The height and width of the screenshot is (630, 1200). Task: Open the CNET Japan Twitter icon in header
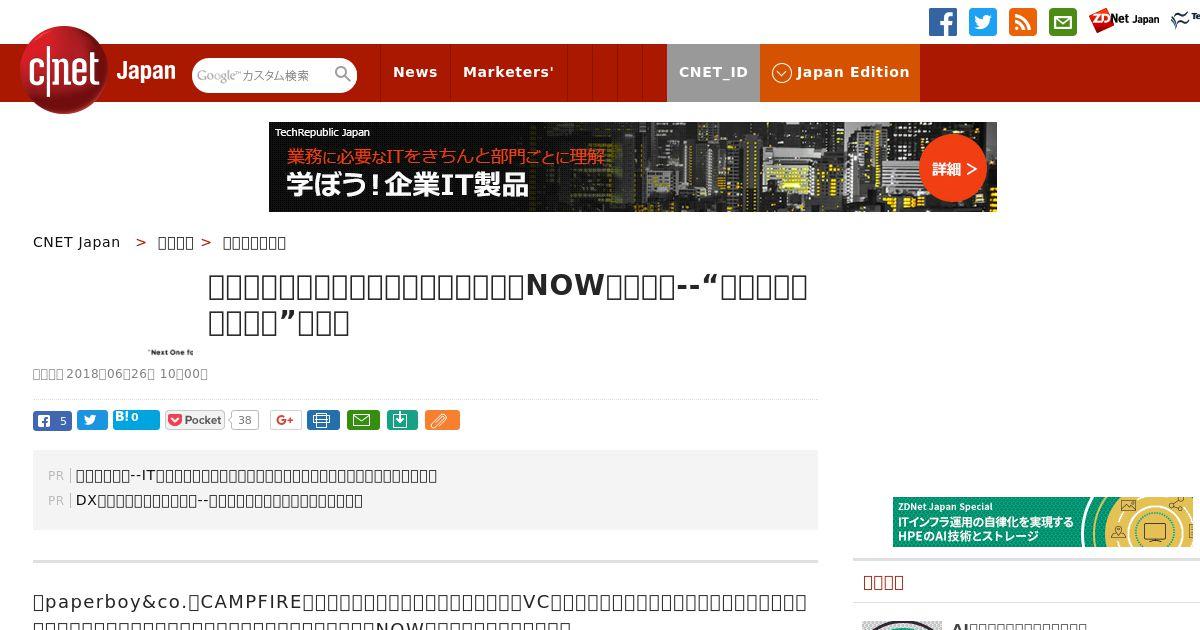(x=983, y=22)
